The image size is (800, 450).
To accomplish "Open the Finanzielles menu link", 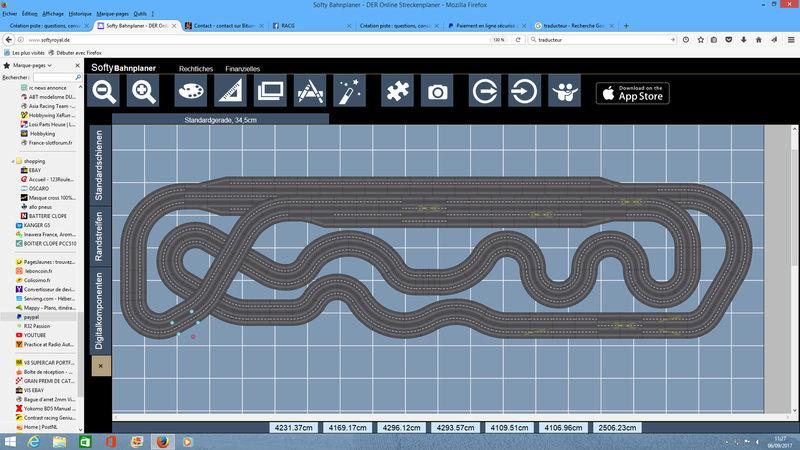I will pos(243,68).
